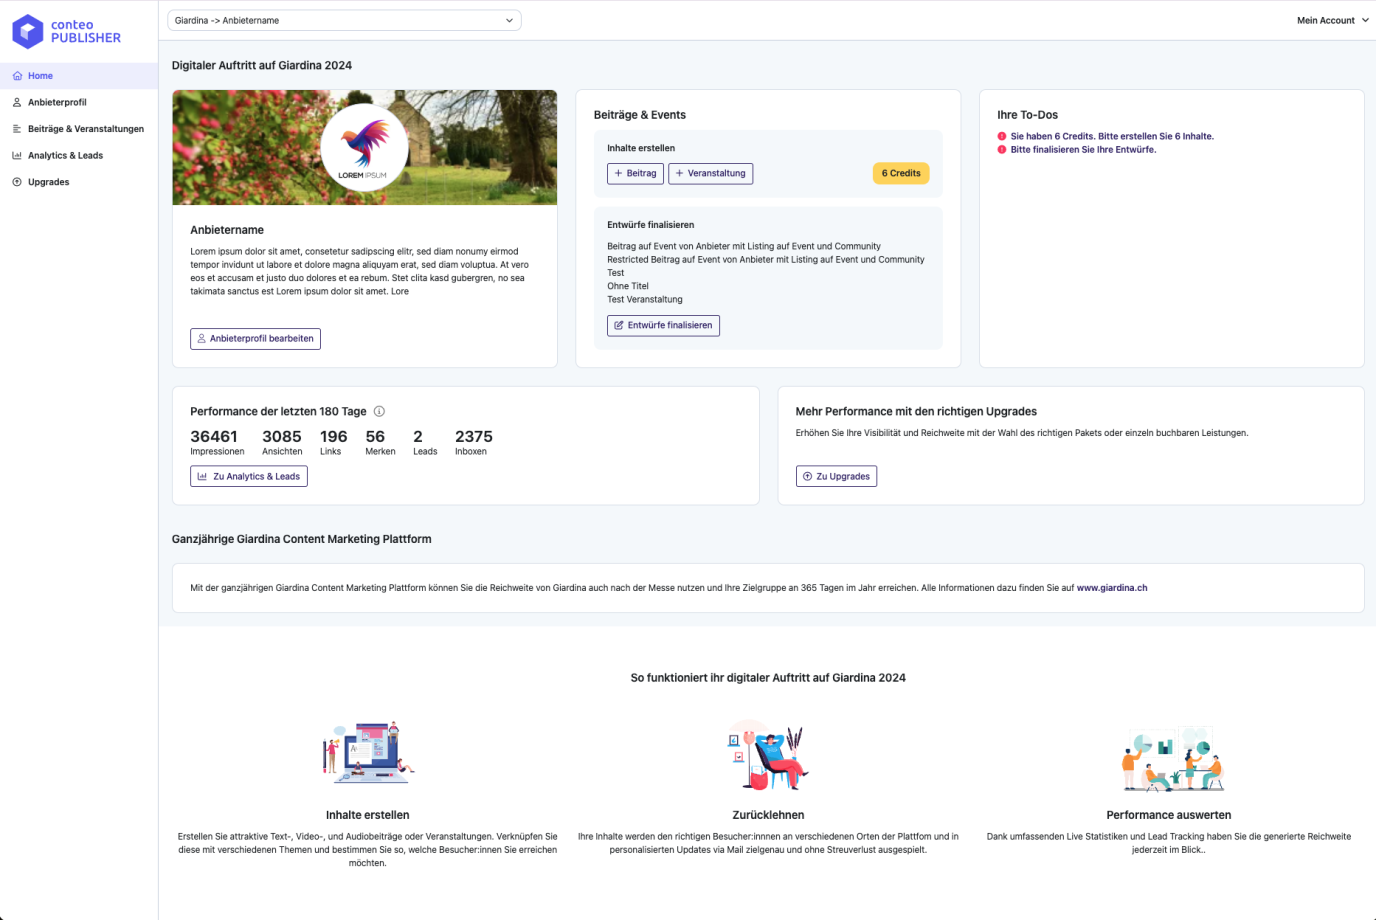Click the Zurücklehnen illustration

click(x=768, y=755)
